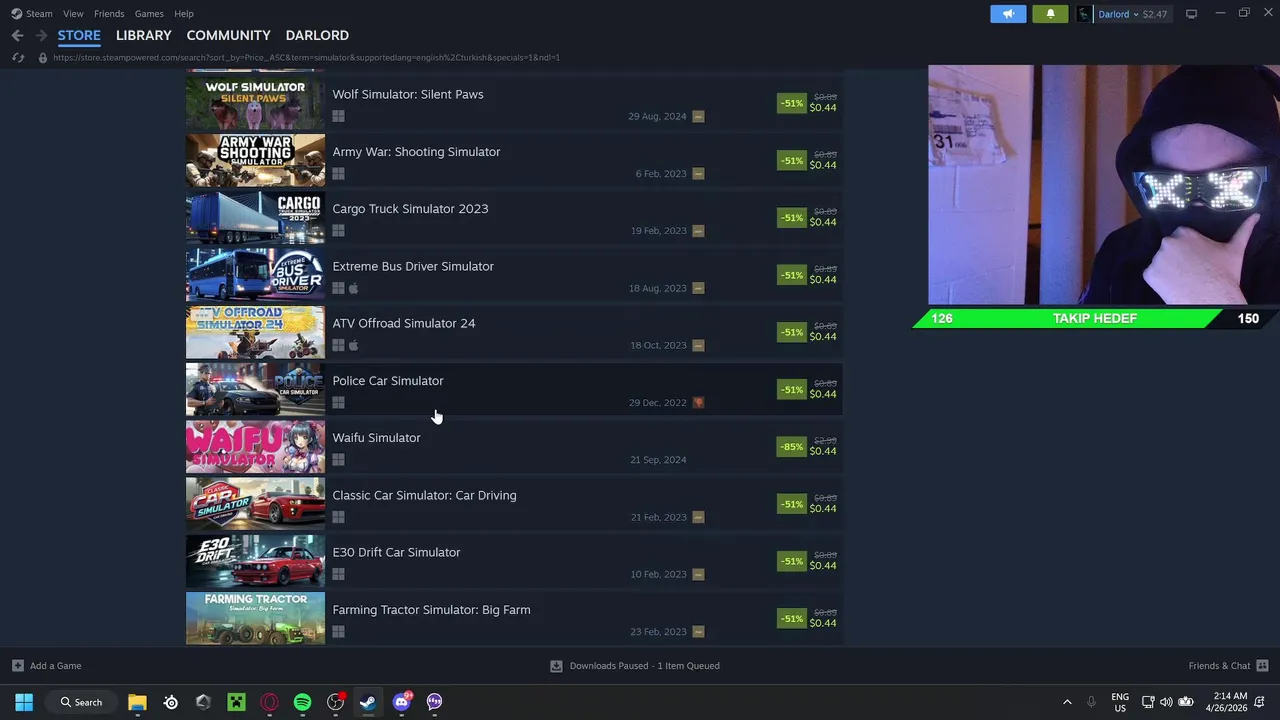
Task: Open Wolf Simulator: Silent Paws thumbnail
Action: 255,103
